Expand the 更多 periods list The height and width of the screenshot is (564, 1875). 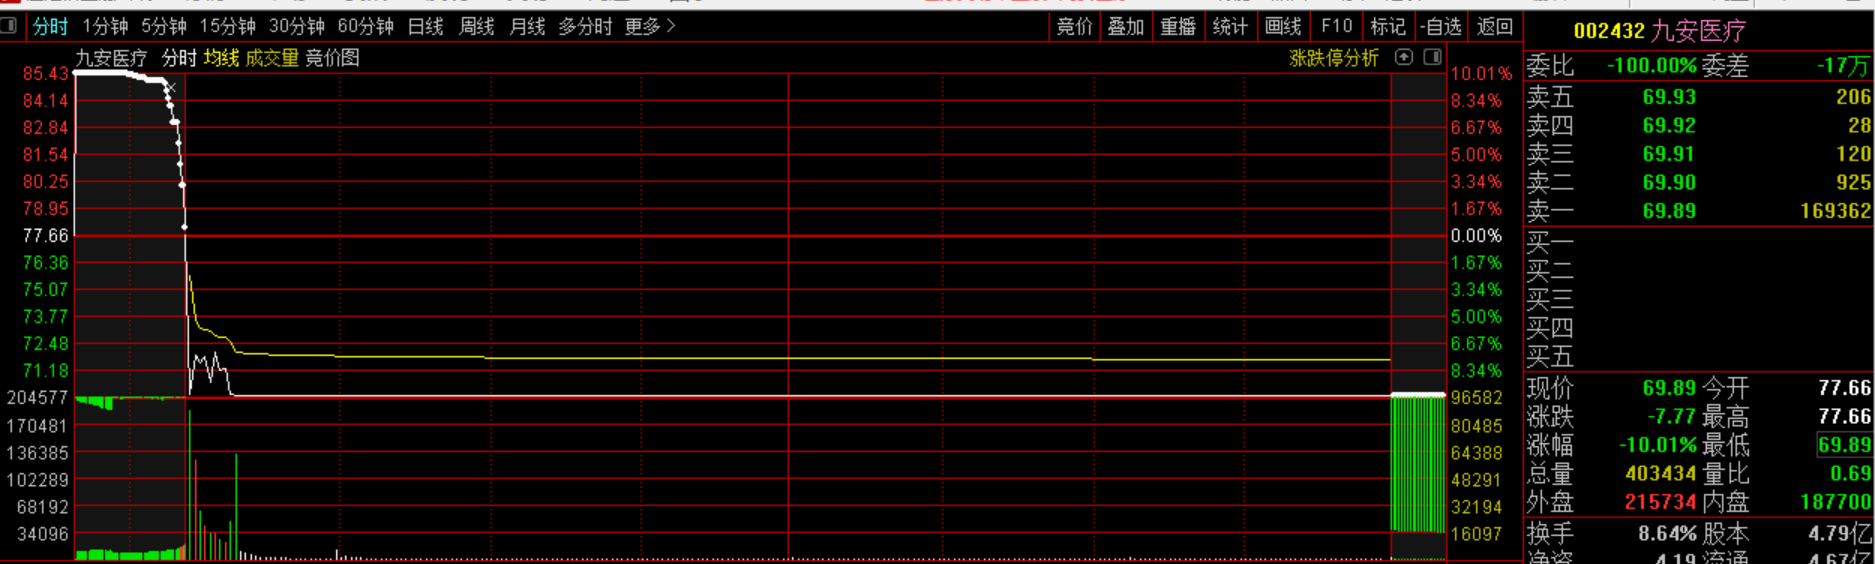[x=650, y=27]
